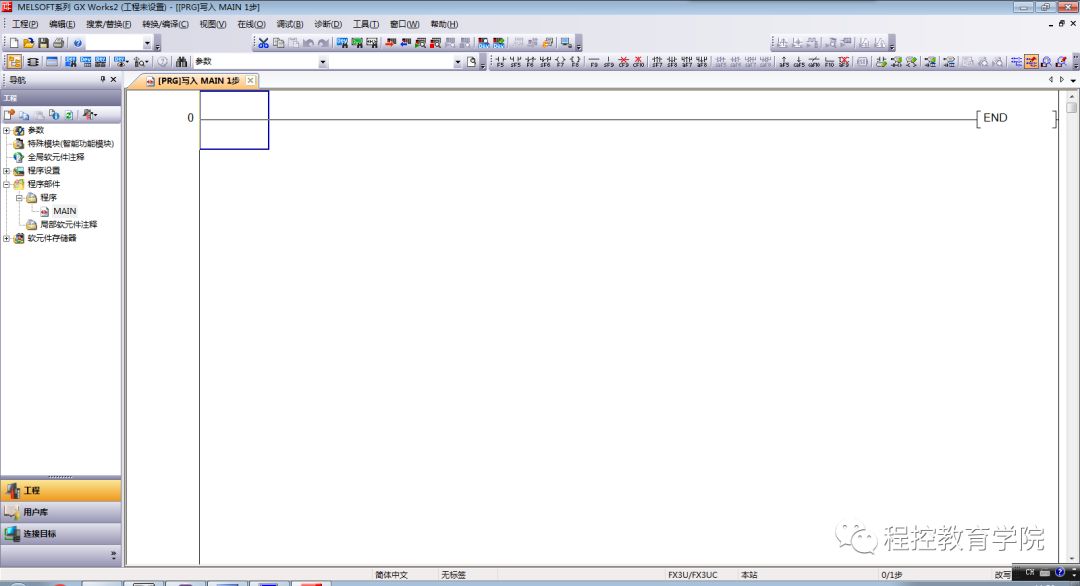Image resolution: width=1080 pixels, height=586 pixels.
Task: Expand the 程序设置 tree node
Action: coord(7,171)
